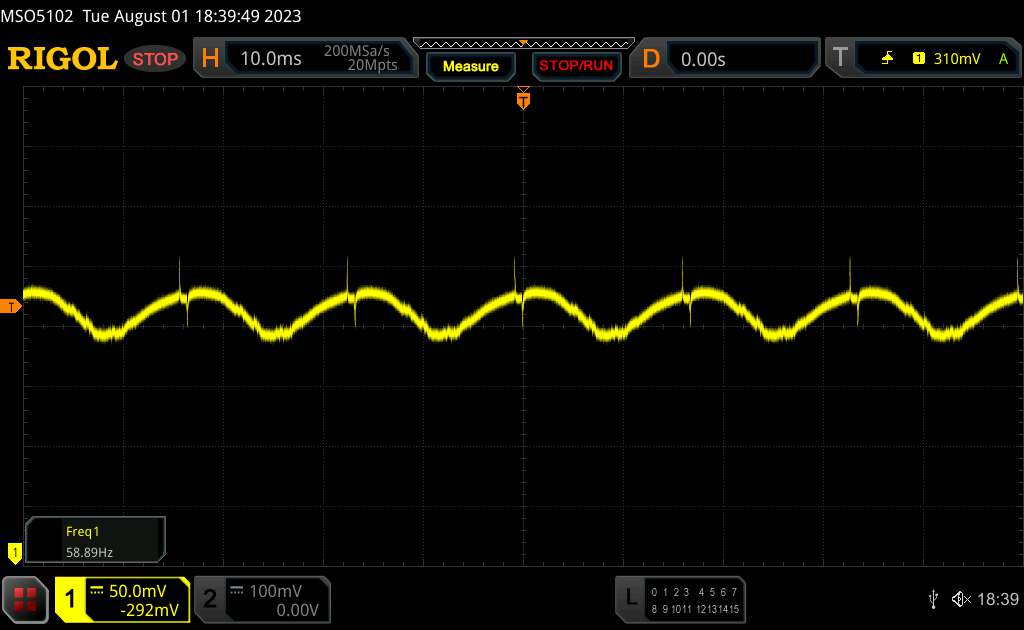The image size is (1024, 630).
Task: Click channel 2 100mV scale value
Action: (276, 591)
